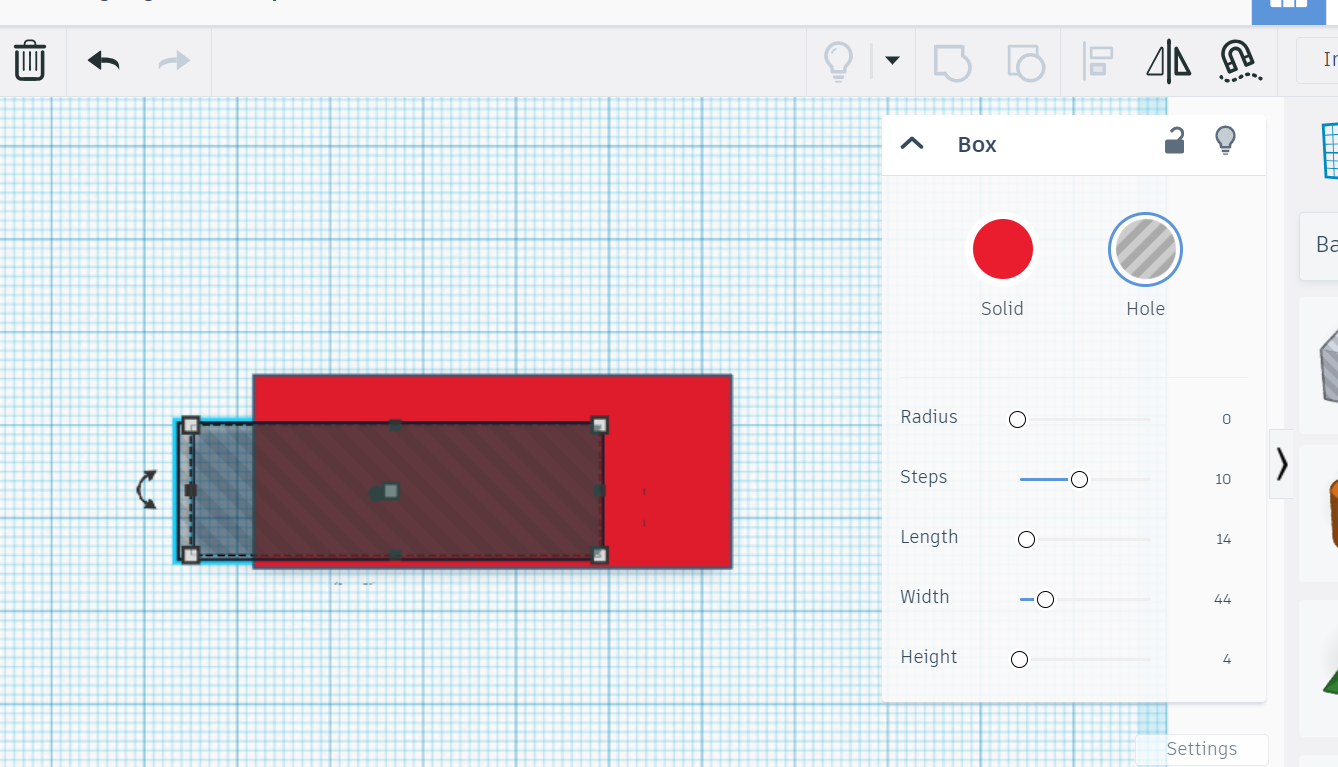Image resolution: width=1338 pixels, height=767 pixels.
Task: Edit the Height value 4
Action: [1226, 659]
